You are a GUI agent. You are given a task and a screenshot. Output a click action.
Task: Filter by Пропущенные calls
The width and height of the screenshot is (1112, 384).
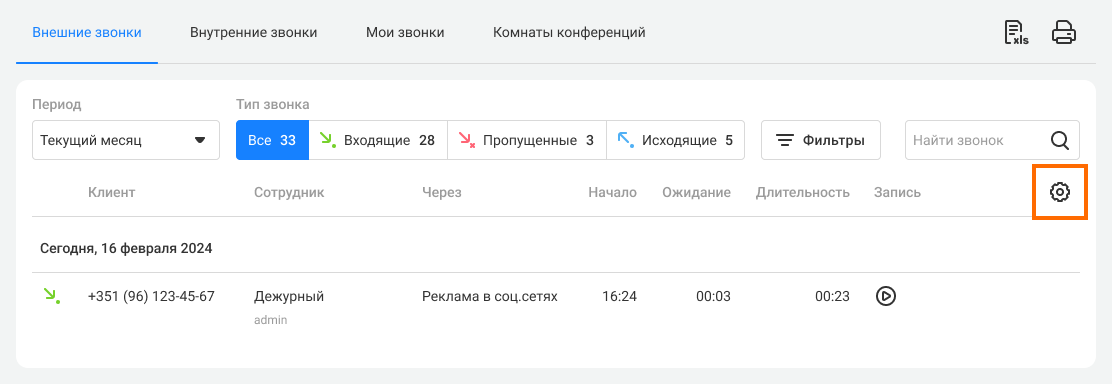pyautogui.click(x=527, y=141)
